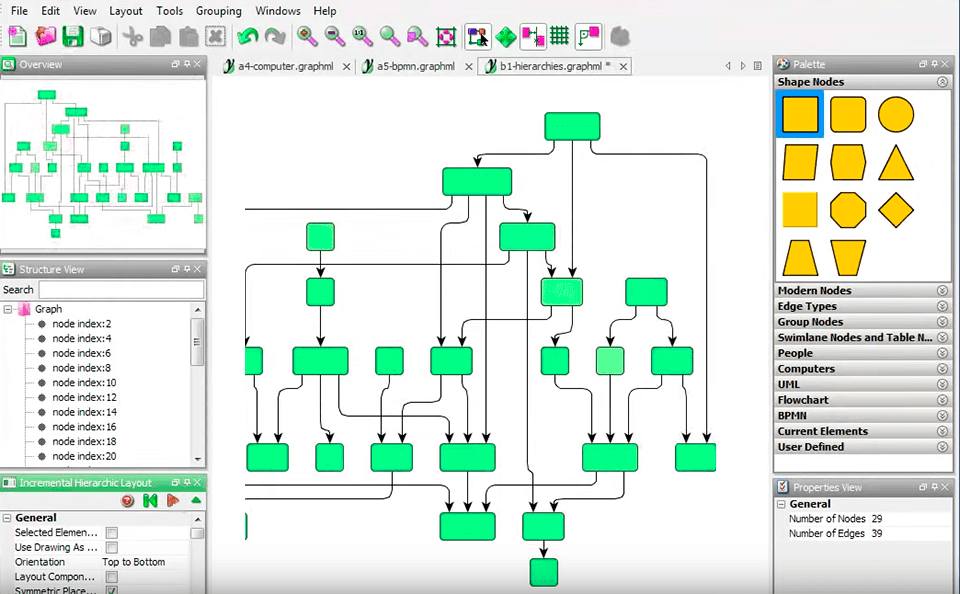Click the Save document toolbar icon
Screen dimensions: 960x594
tap(72, 37)
